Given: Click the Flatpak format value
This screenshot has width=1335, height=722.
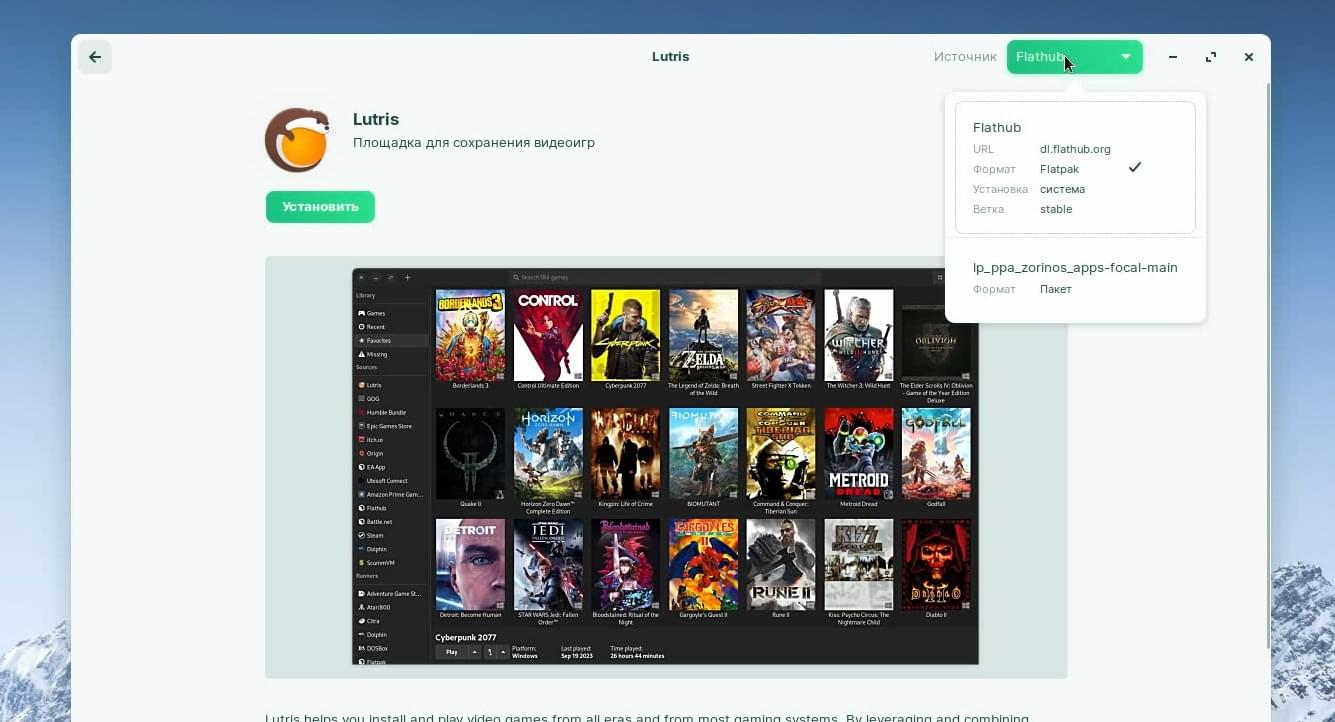Looking at the screenshot, I should click(1059, 169).
